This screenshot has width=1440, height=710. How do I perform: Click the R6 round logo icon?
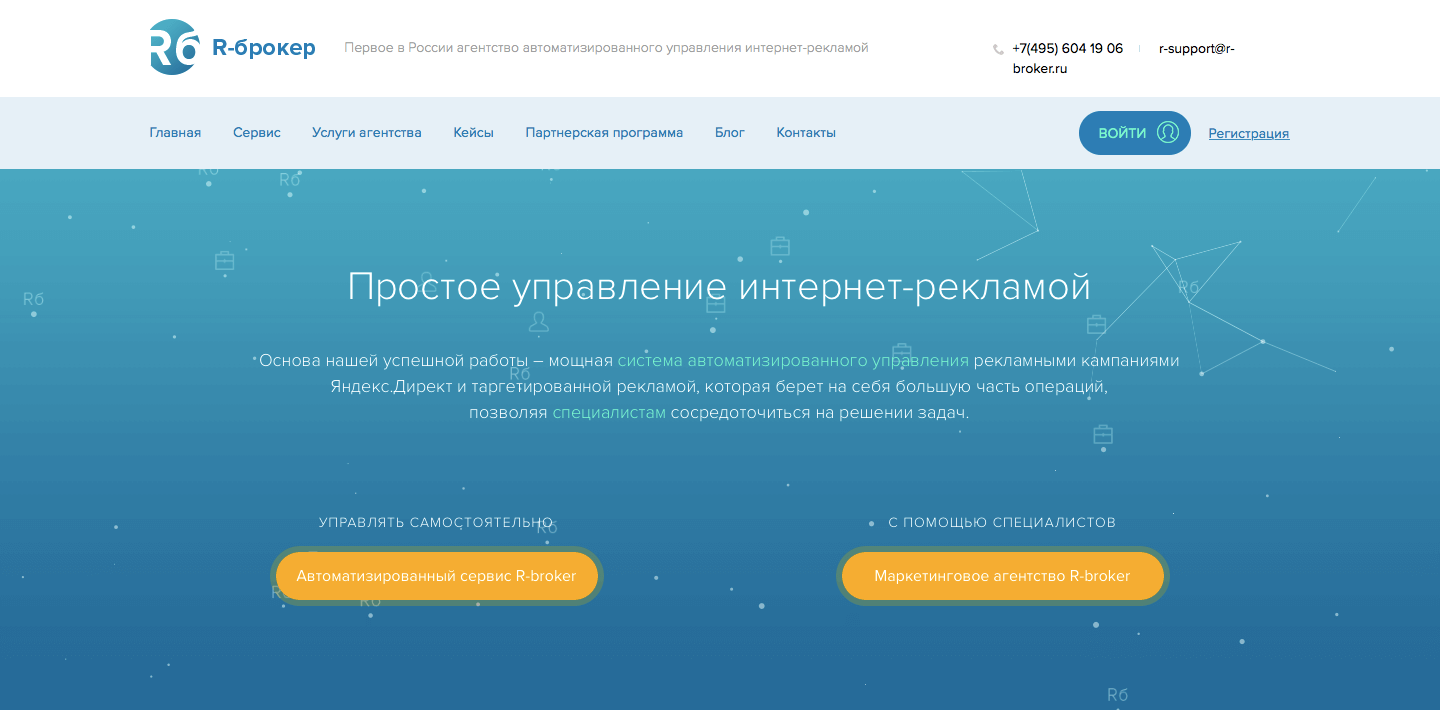174,47
